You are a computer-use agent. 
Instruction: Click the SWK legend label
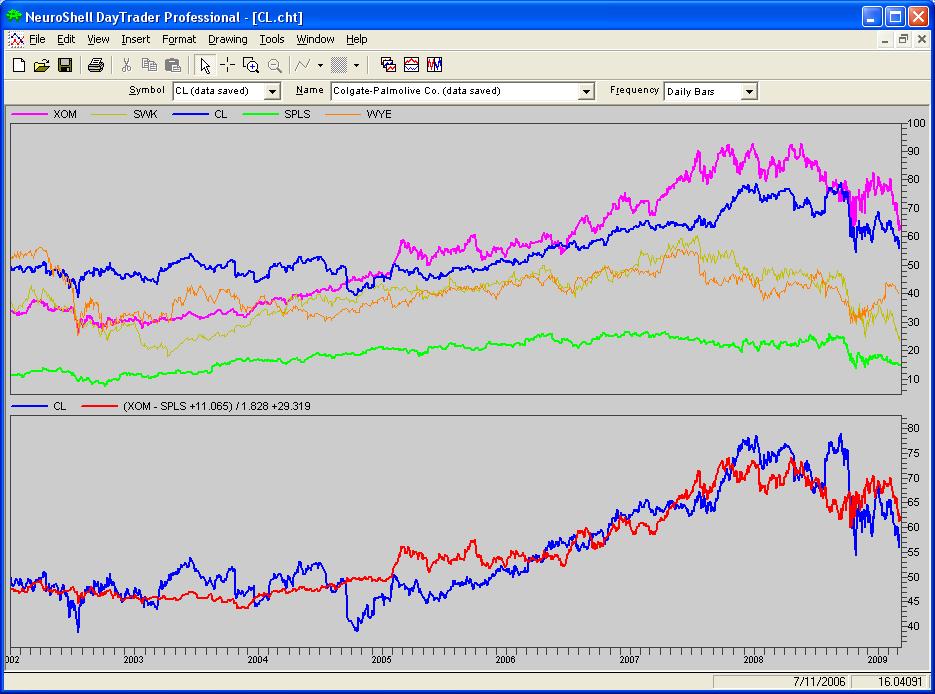(145, 114)
